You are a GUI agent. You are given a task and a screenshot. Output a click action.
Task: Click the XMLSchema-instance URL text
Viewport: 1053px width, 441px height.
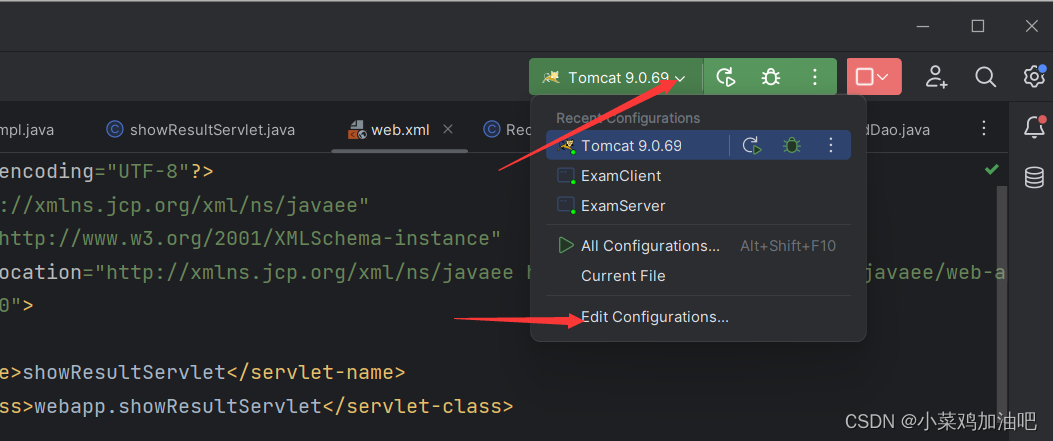pos(248,238)
